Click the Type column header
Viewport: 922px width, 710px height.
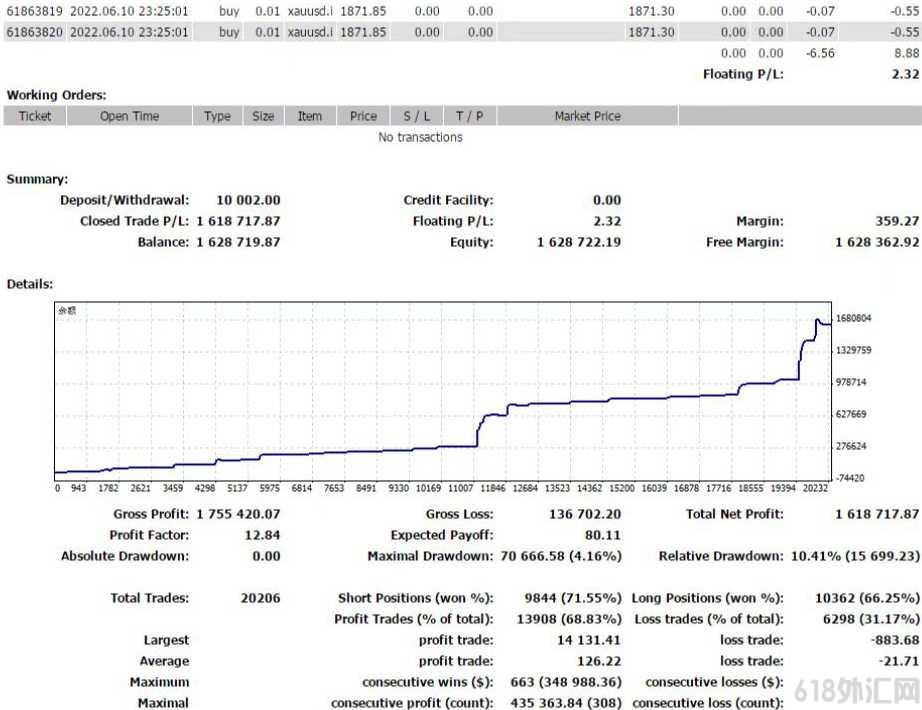pyautogui.click(x=218, y=116)
